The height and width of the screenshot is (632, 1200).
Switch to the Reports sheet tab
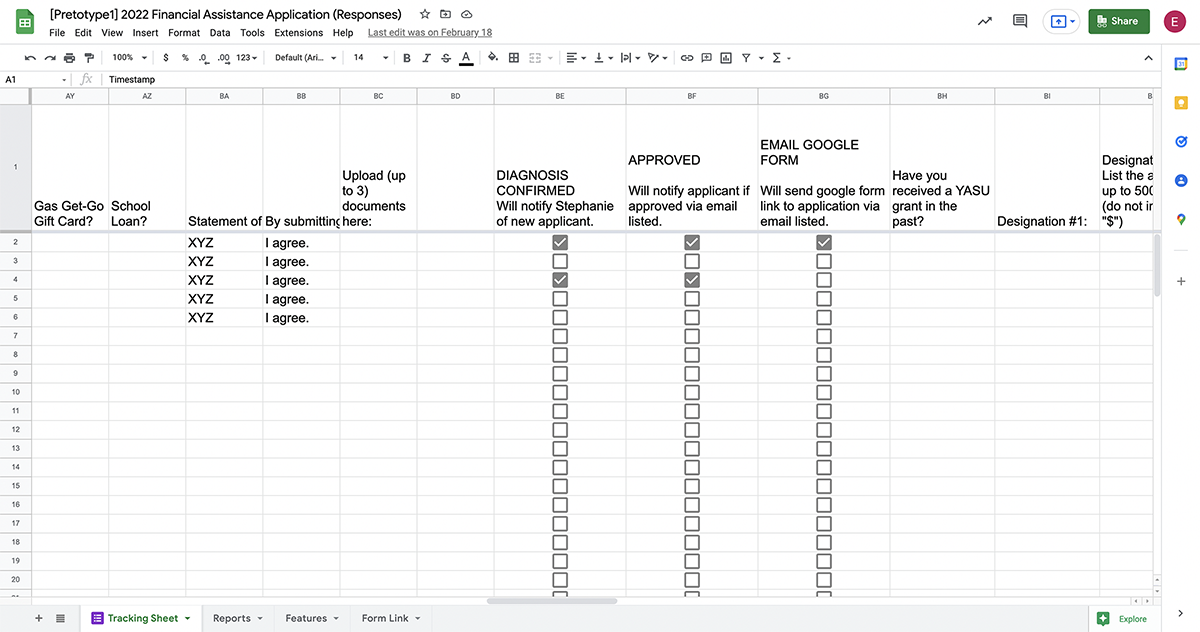click(237, 618)
